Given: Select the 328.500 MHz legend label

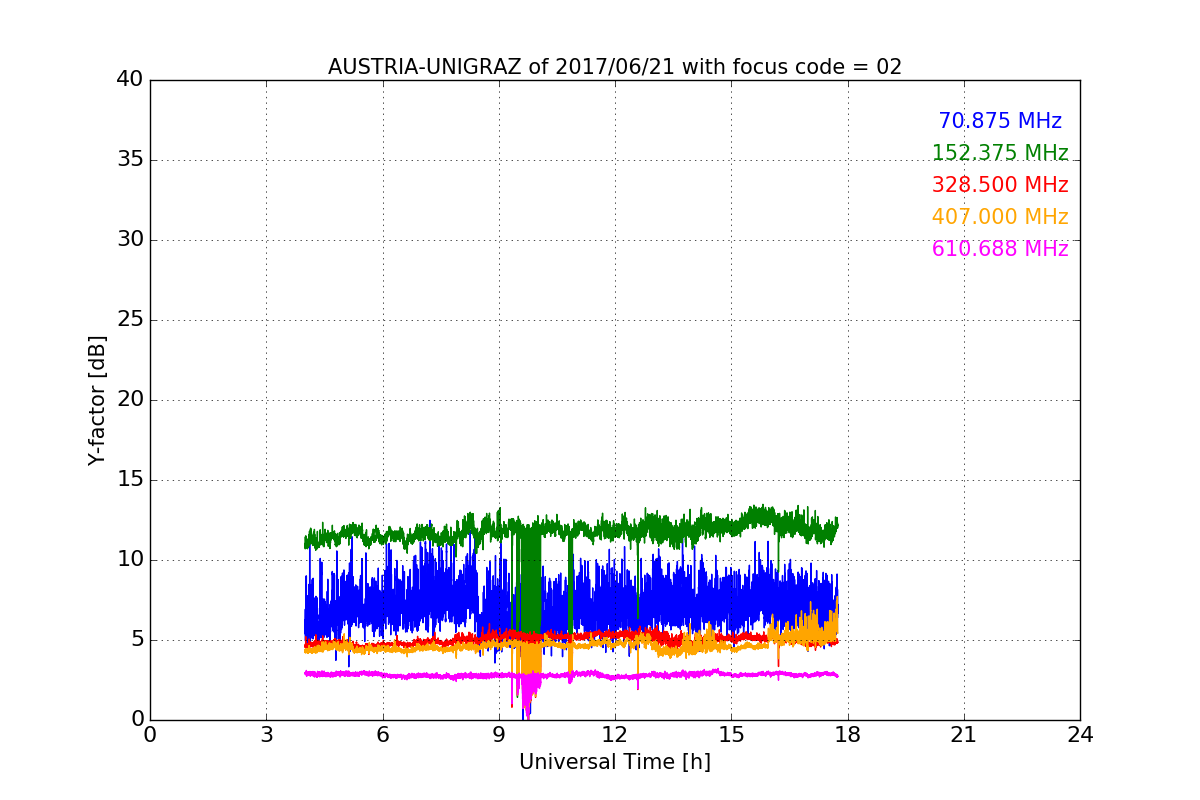Looking at the screenshot, I should (1000, 185).
